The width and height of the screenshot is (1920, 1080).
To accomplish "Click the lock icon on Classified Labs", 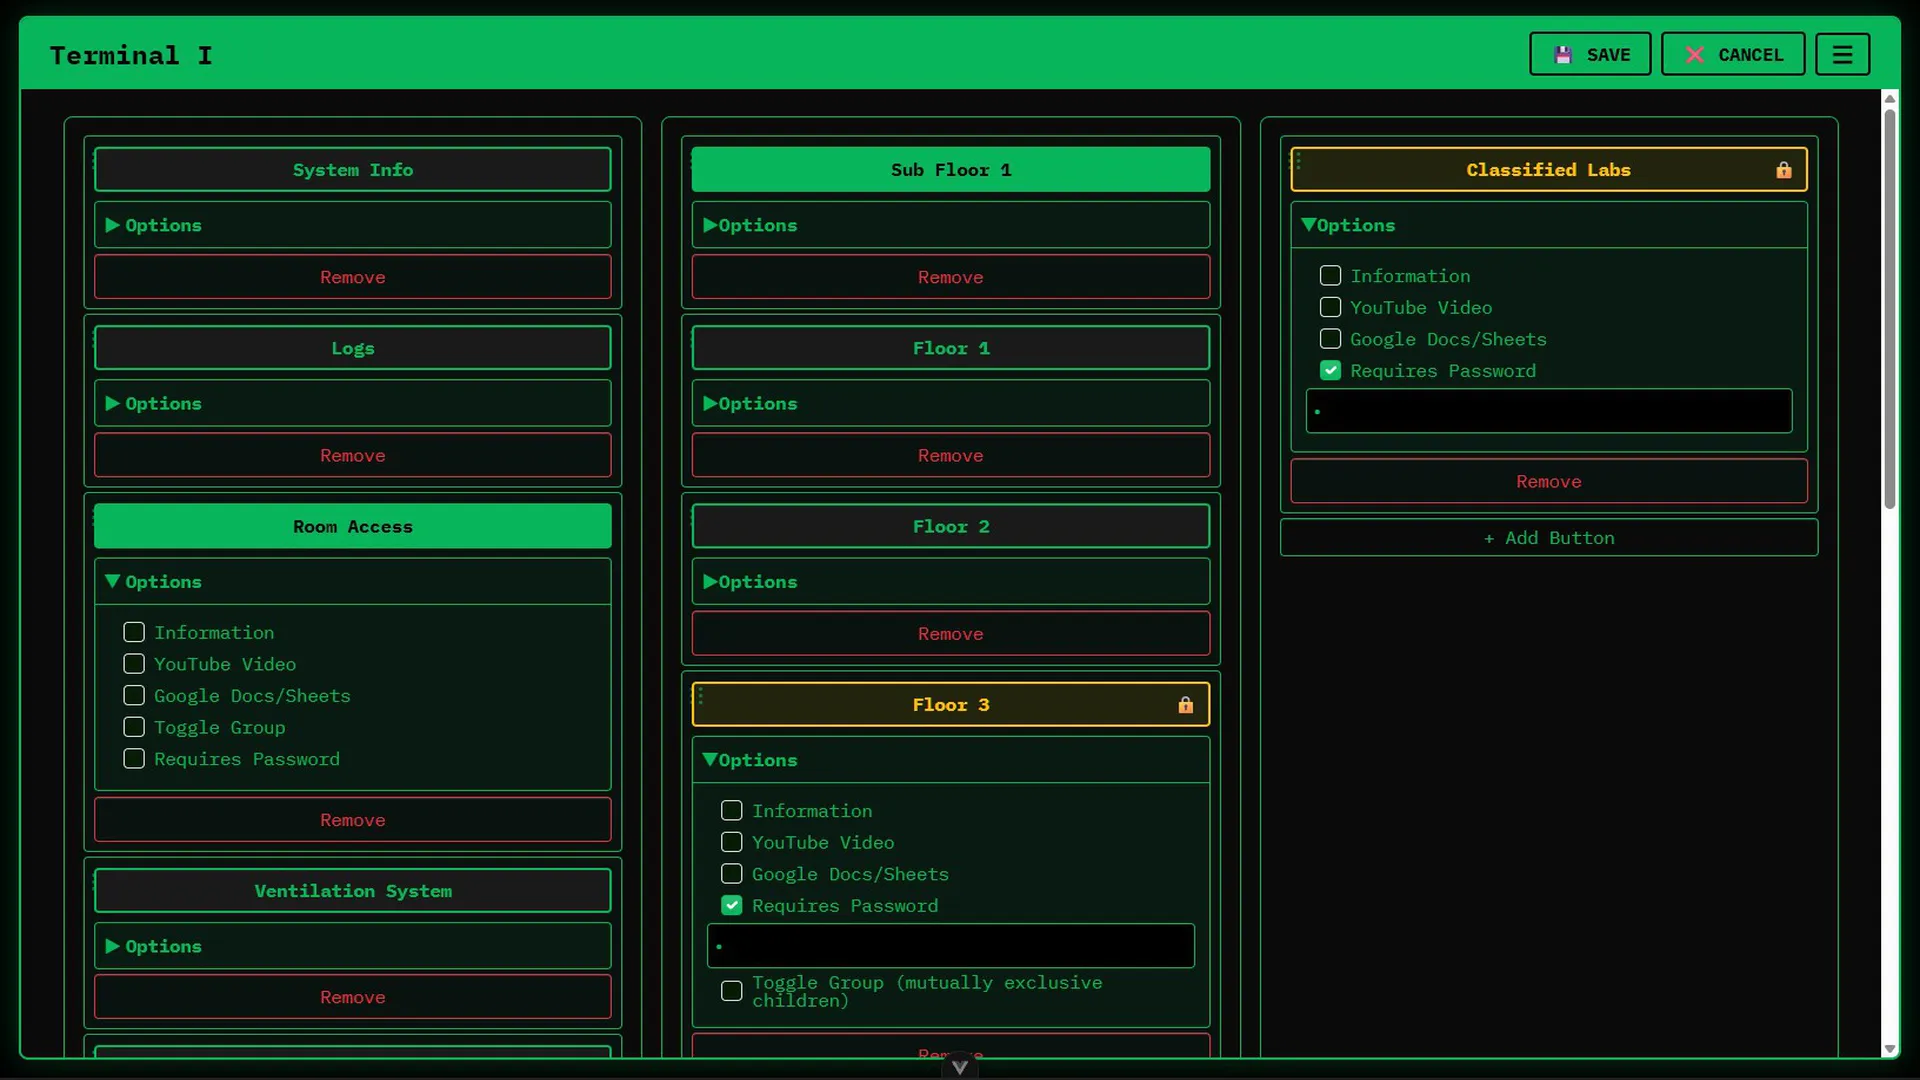I will (x=1783, y=170).
